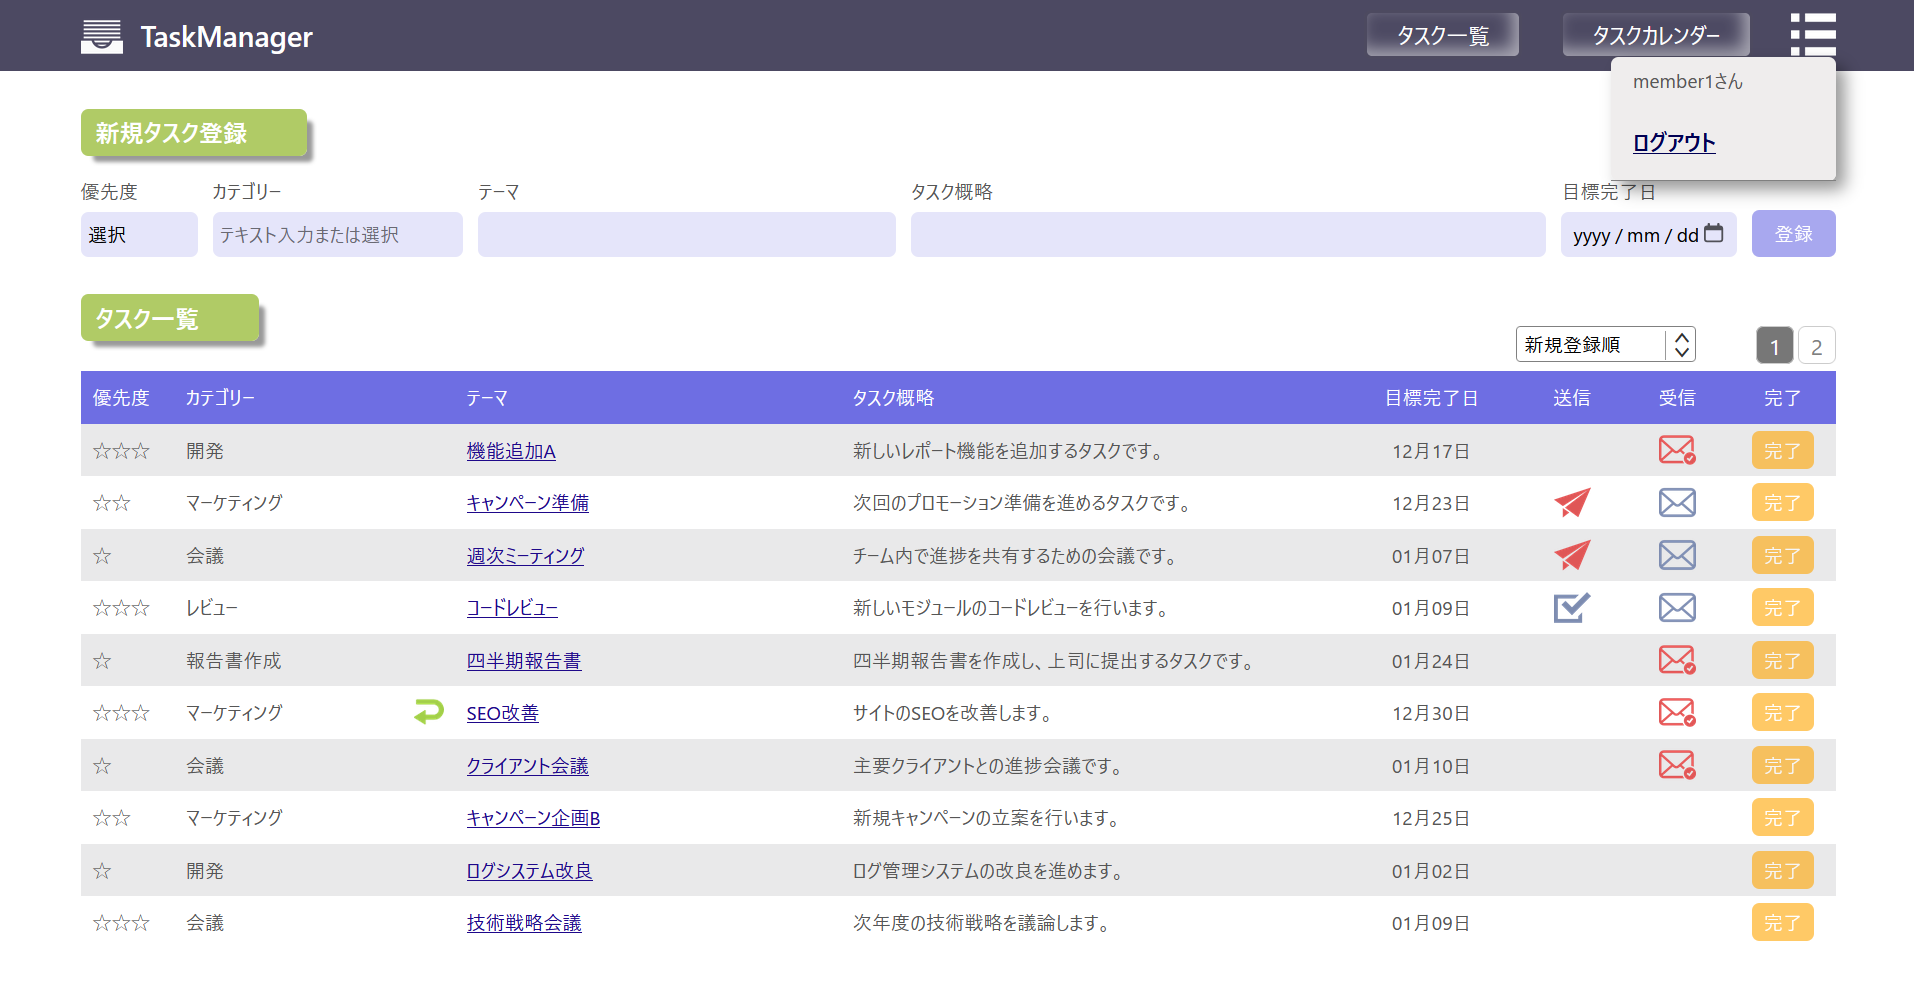Open calendar picker in 目標完了日 field

(1713, 234)
